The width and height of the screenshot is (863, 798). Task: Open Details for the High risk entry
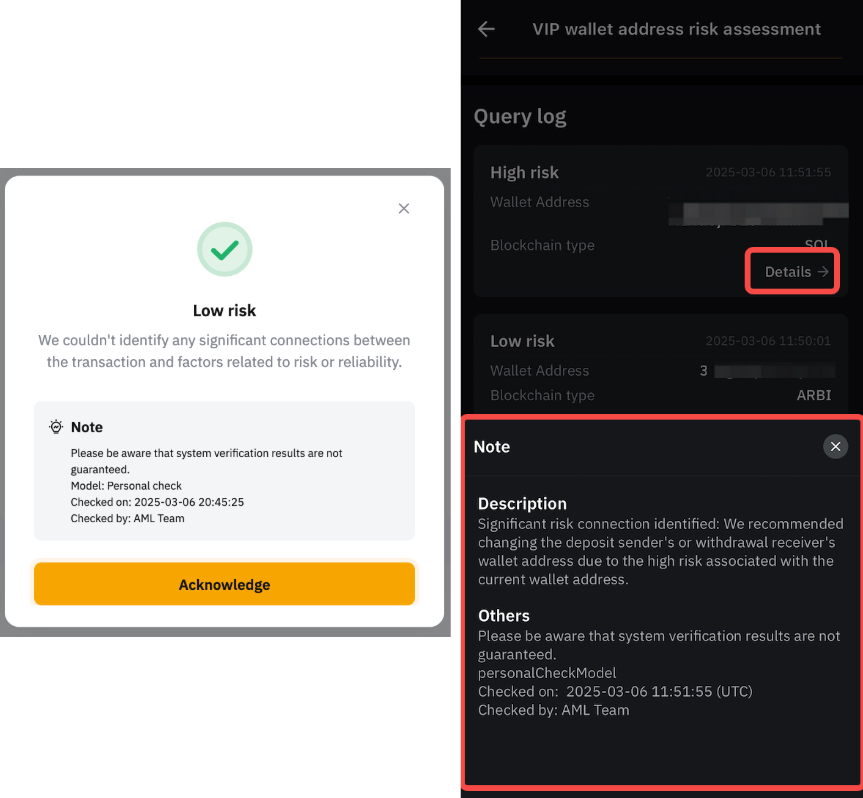coord(791,271)
